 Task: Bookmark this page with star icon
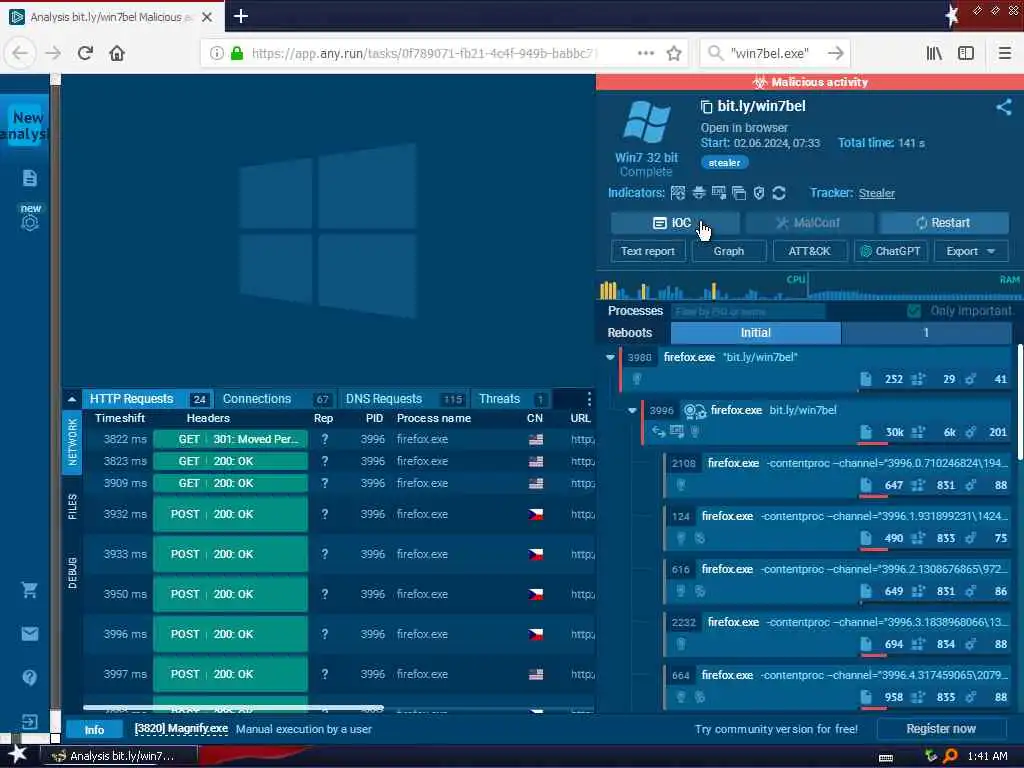674,53
